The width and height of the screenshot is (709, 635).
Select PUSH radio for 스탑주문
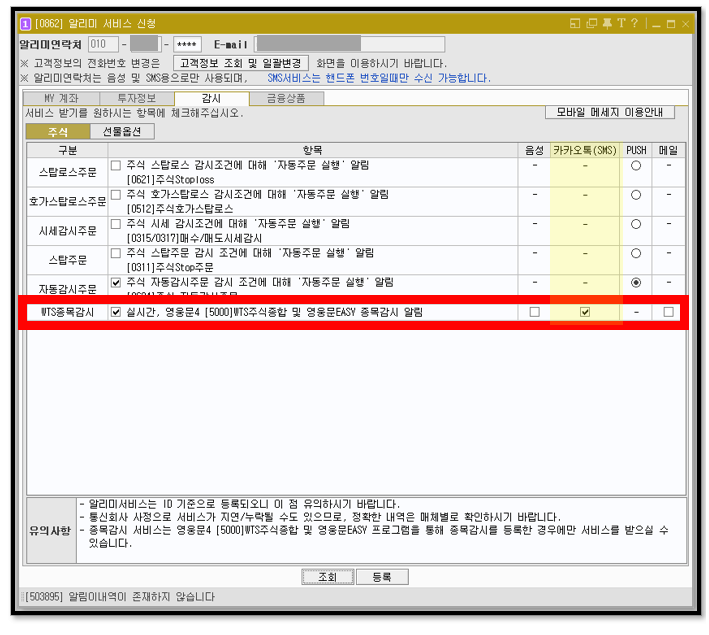(x=636, y=253)
